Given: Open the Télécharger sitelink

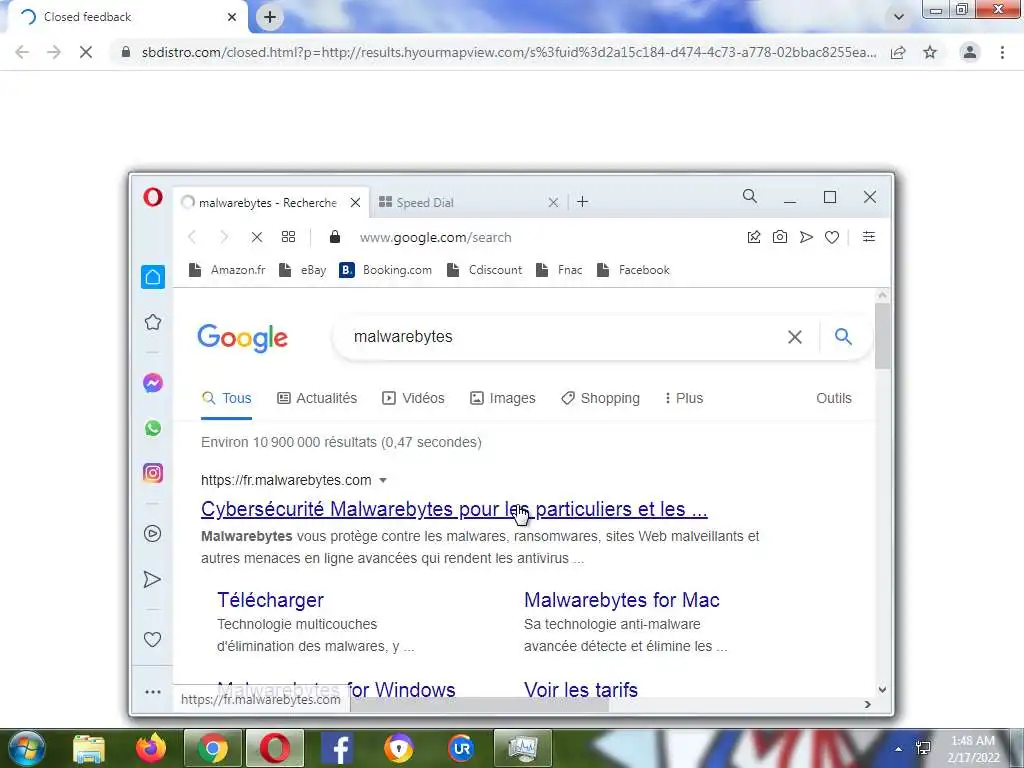Looking at the screenshot, I should pos(270,600).
